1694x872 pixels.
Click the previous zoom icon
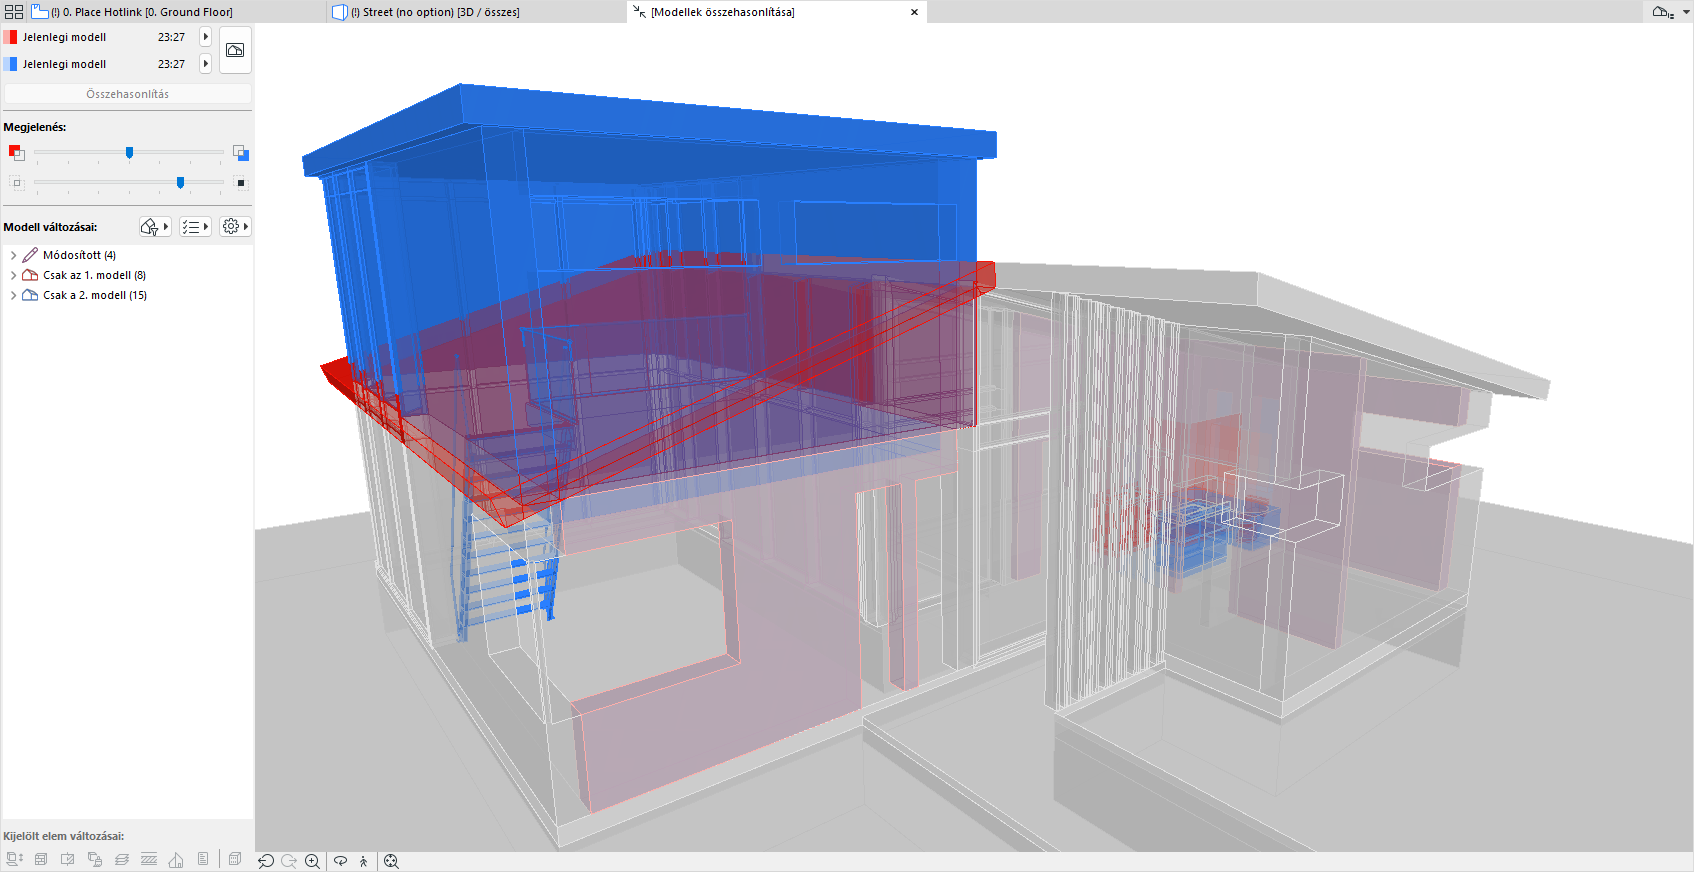click(266, 861)
